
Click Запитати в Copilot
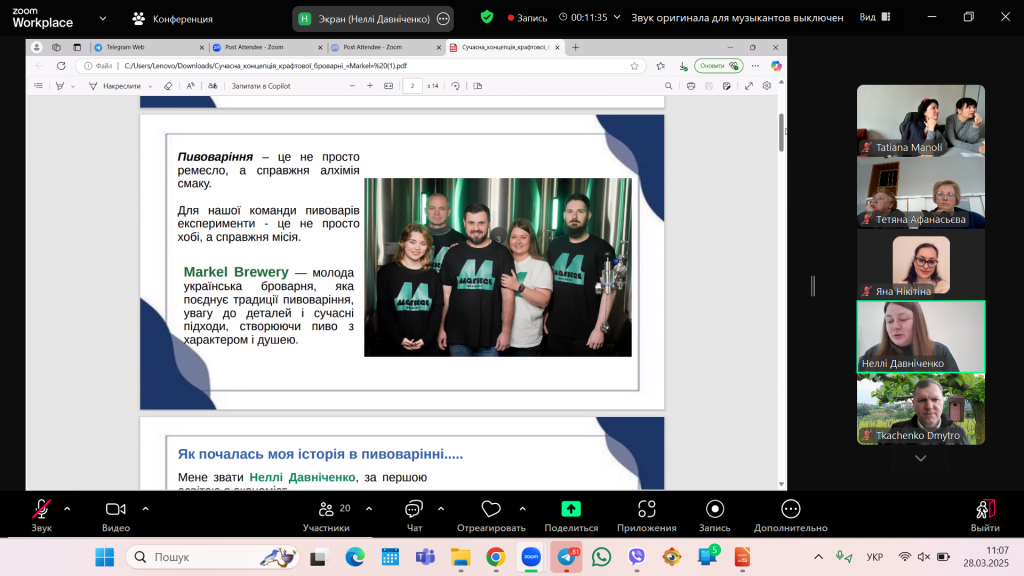[x=261, y=86]
